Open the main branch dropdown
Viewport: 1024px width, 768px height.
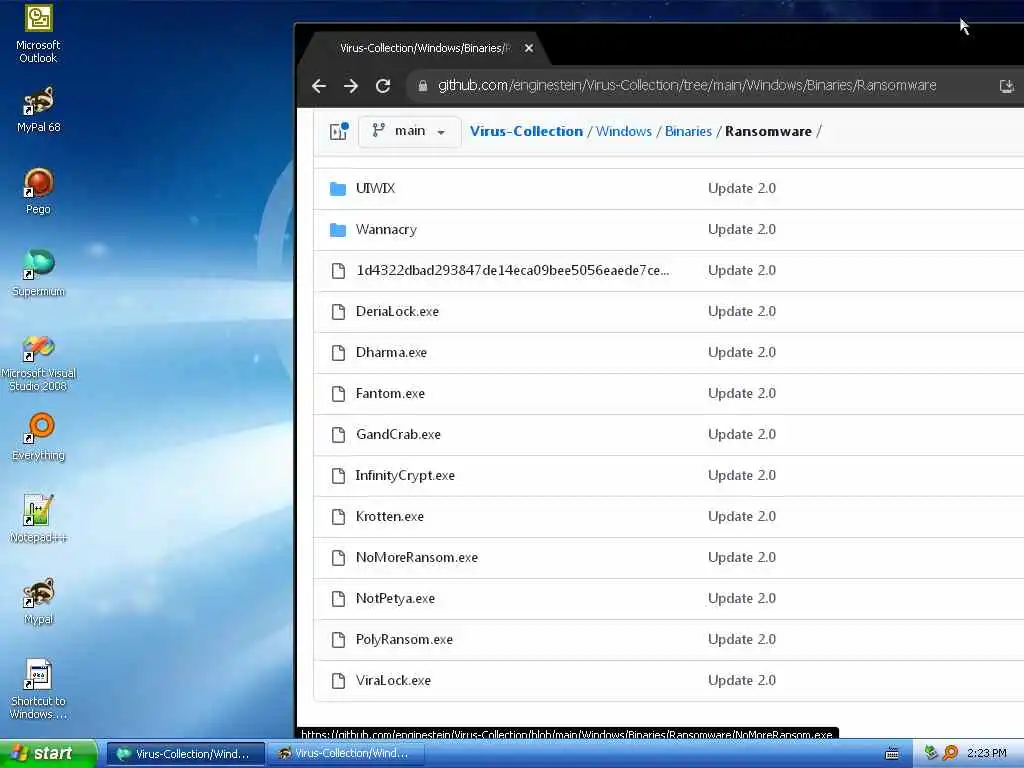pos(409,131)
